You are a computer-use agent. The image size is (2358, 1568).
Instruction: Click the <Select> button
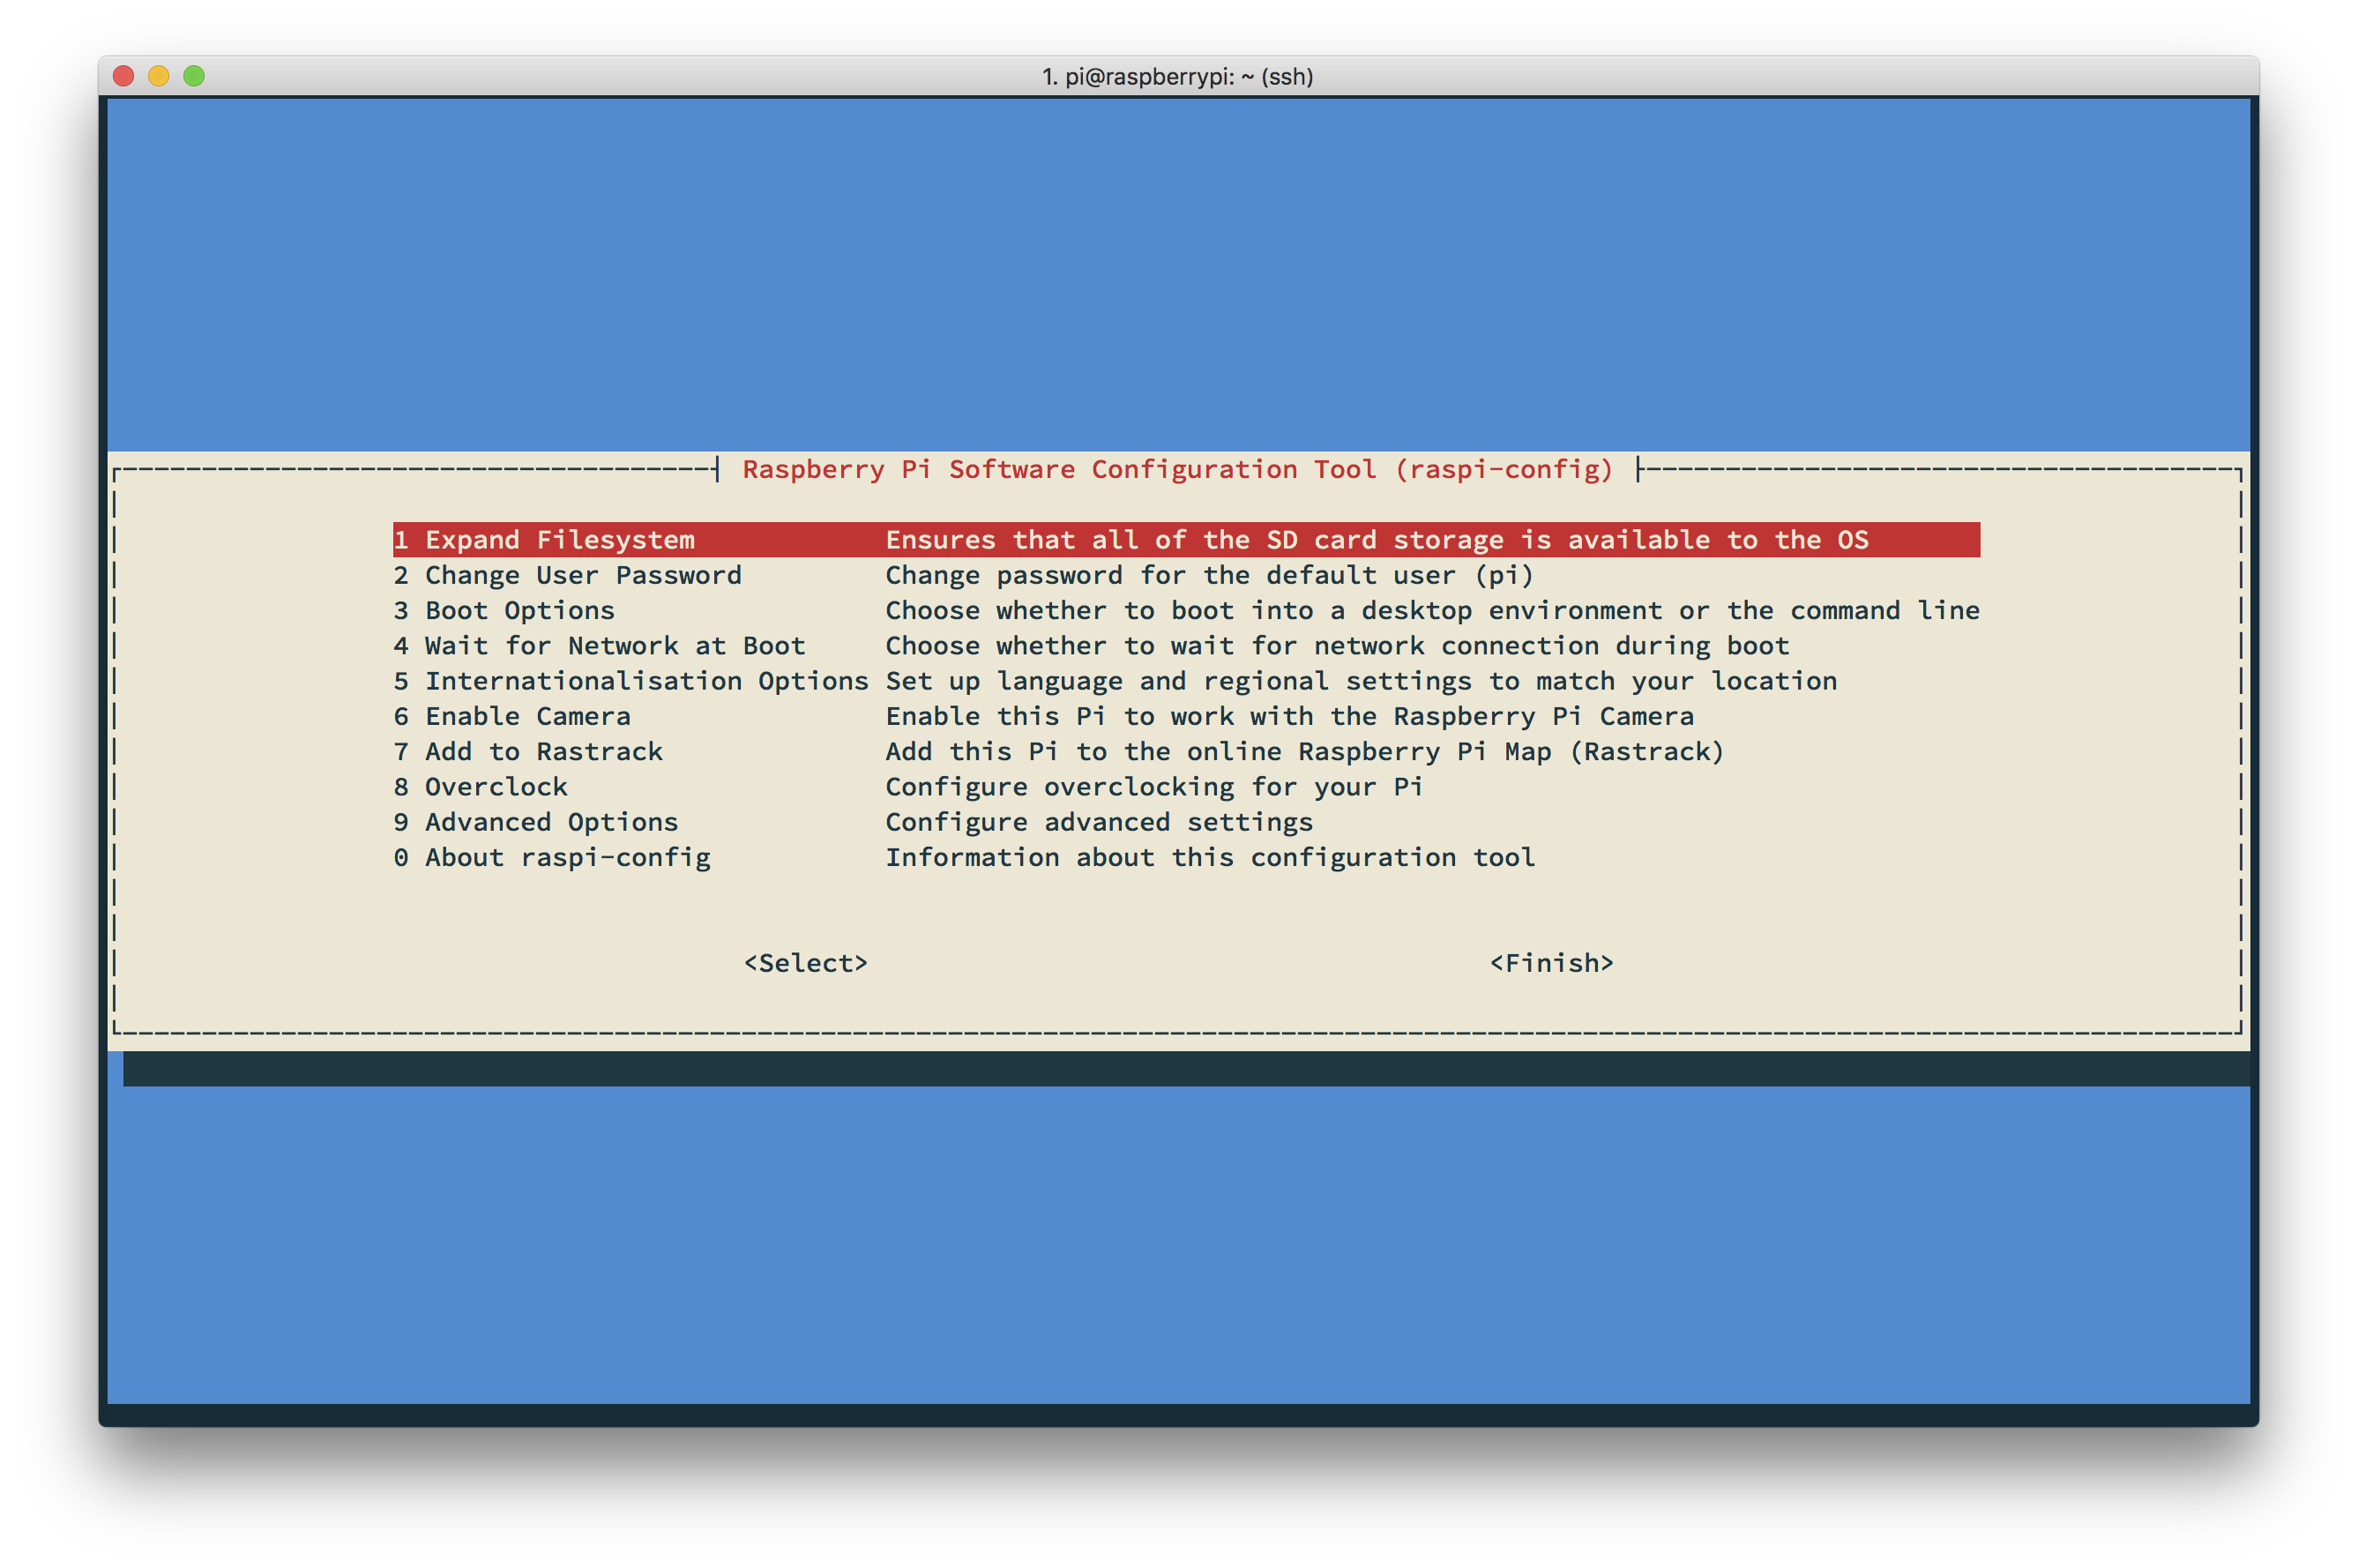pos(806,963)
